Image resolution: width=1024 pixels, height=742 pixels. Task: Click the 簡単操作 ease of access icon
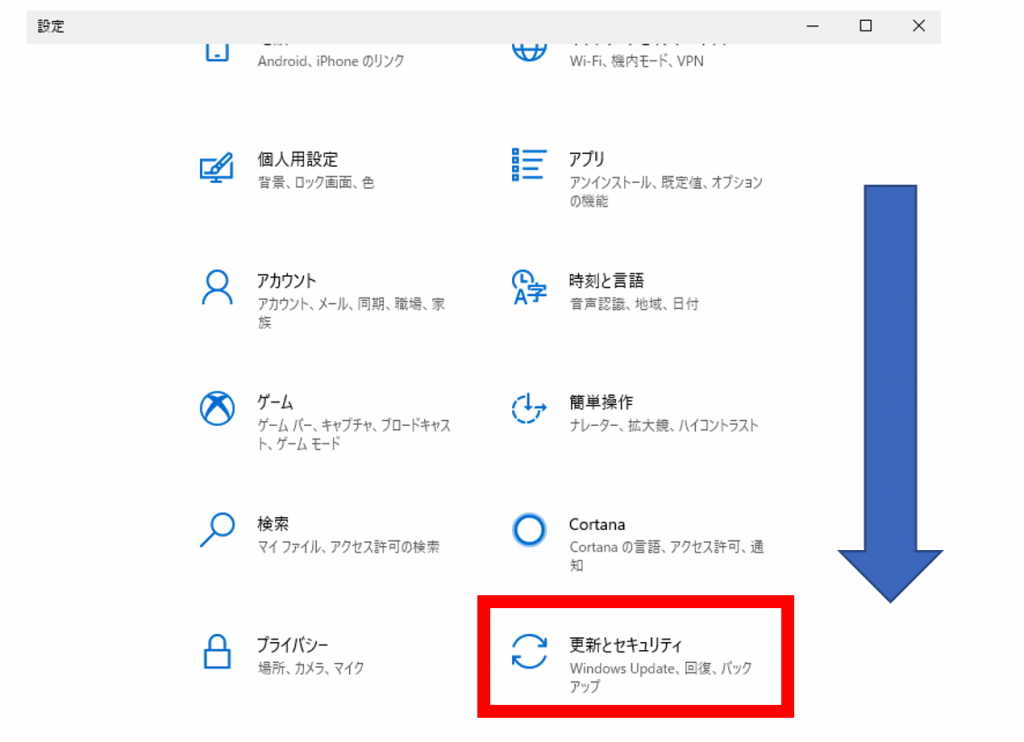528,408
